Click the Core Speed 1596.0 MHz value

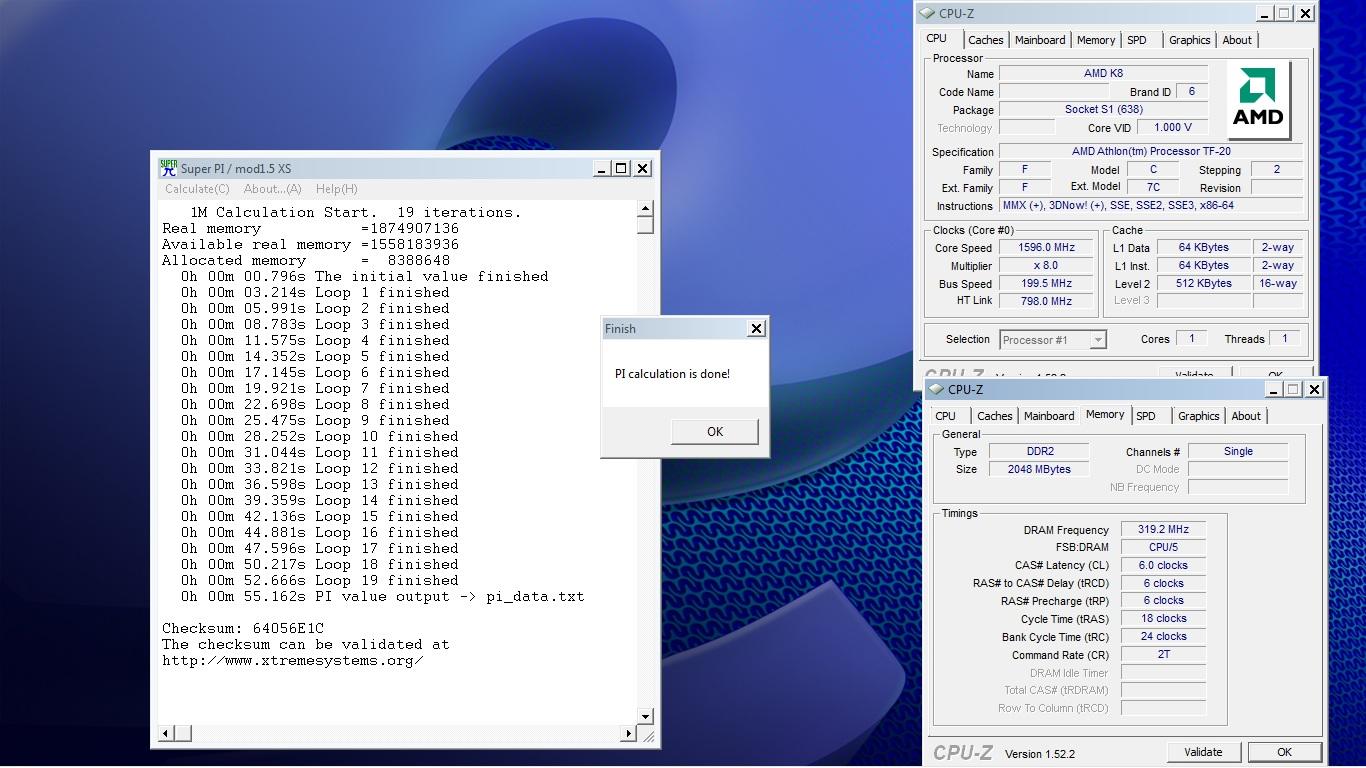[1046, 248]
